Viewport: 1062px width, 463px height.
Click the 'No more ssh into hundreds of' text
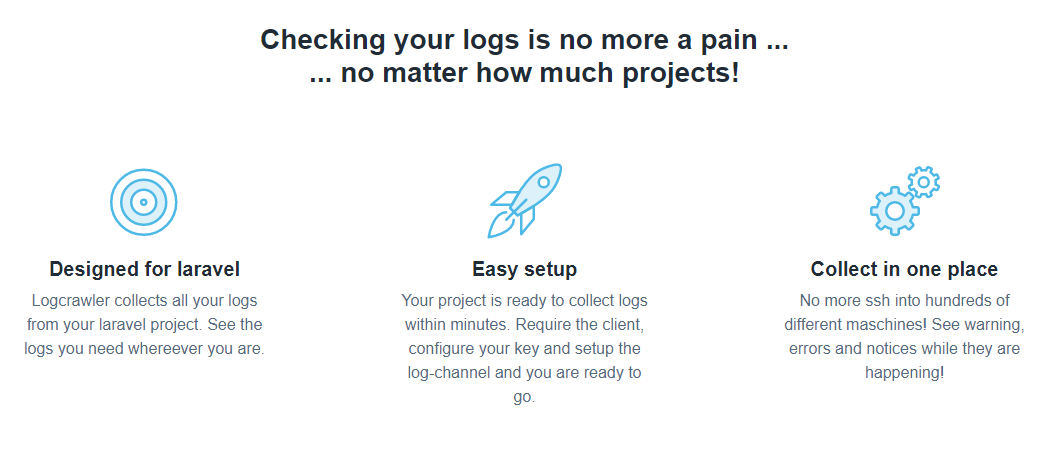point(904,300)
